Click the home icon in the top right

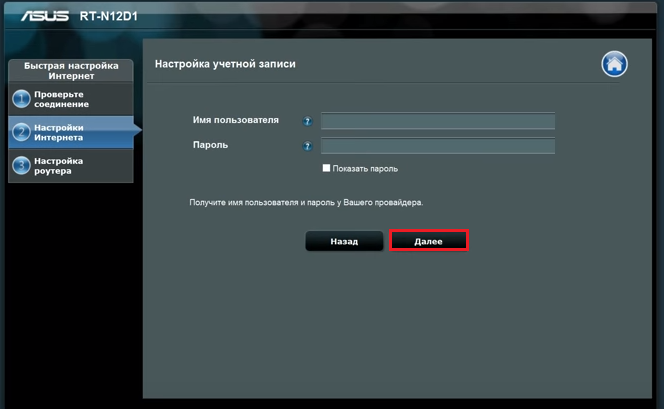tap(614, 64)
